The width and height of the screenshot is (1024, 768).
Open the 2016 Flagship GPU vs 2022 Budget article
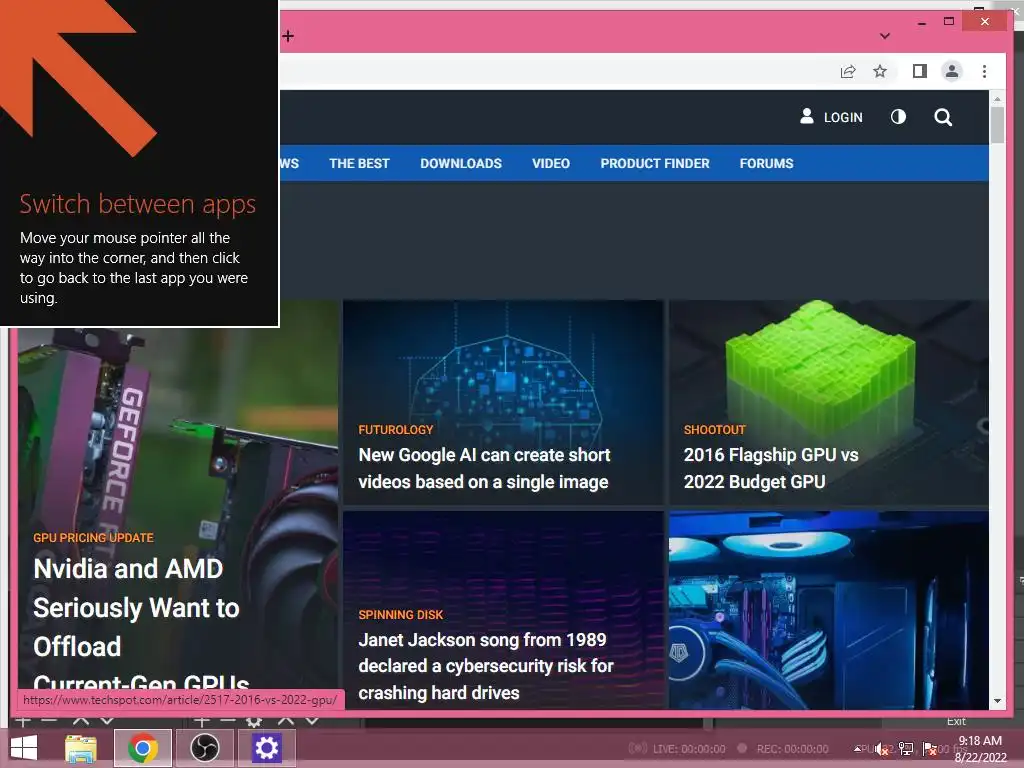[771, 468]
